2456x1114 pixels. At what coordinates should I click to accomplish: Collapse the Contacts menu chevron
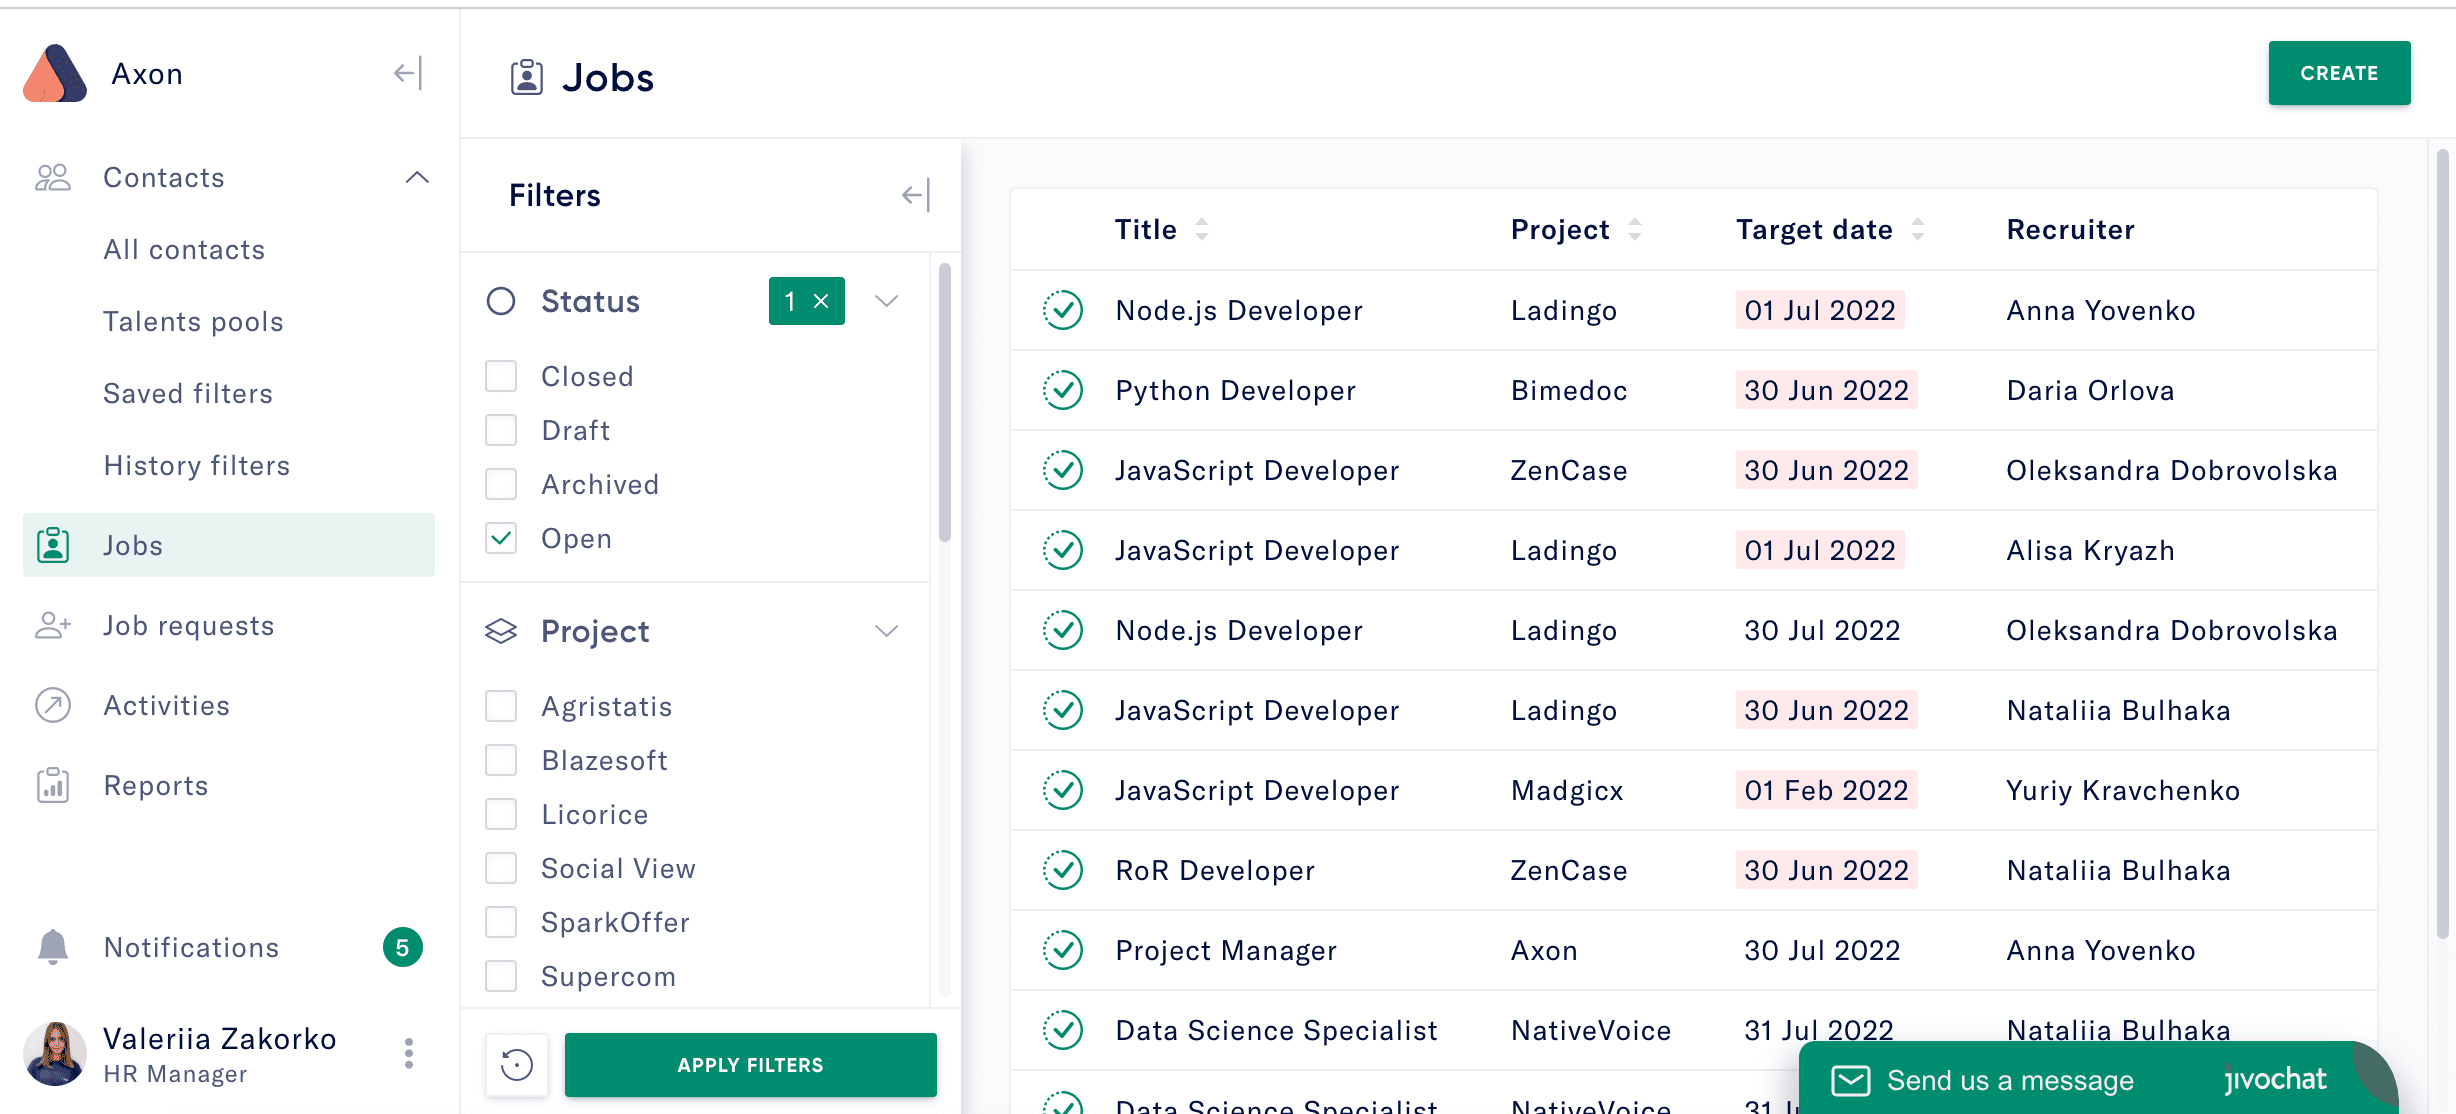tap(417, 178)
